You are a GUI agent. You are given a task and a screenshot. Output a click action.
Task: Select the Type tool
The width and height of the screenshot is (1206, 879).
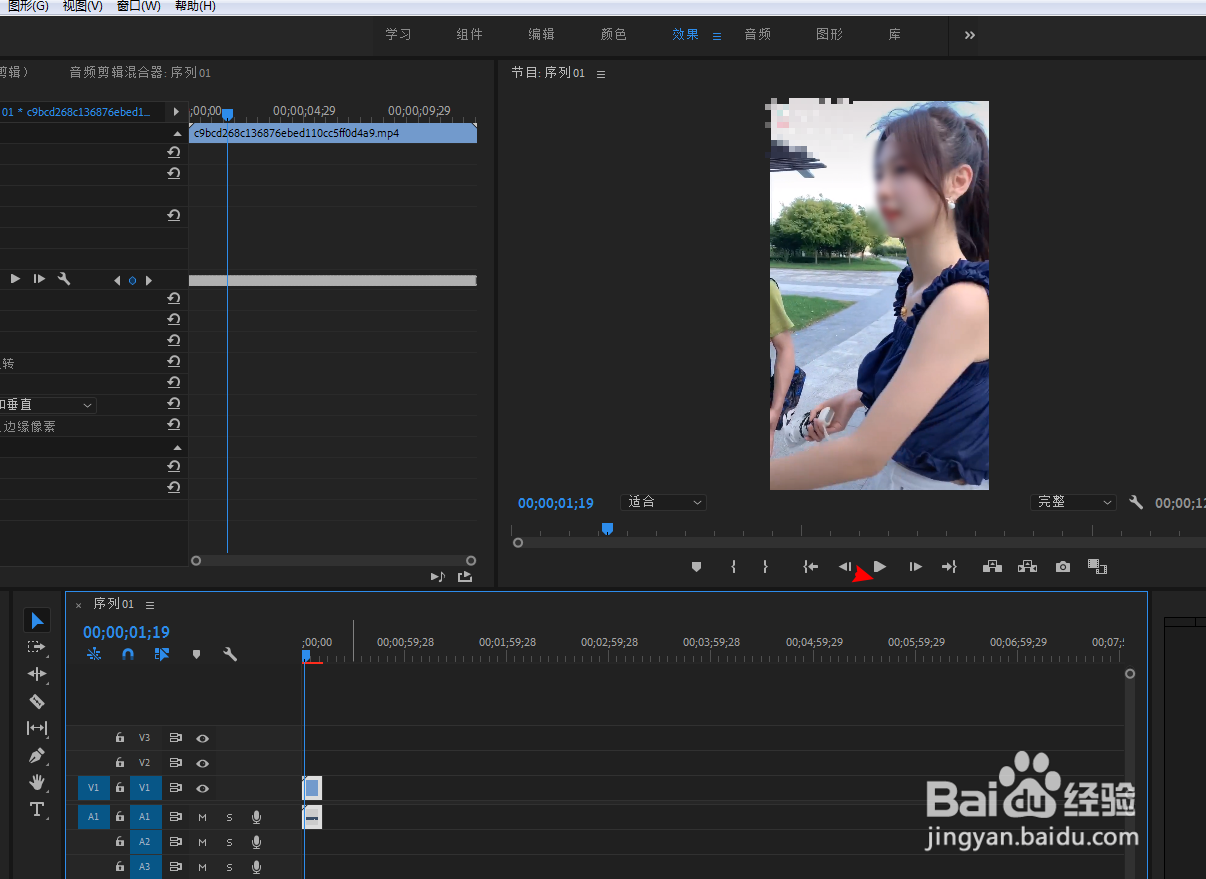pyautogui.click(x=37, y=809)
